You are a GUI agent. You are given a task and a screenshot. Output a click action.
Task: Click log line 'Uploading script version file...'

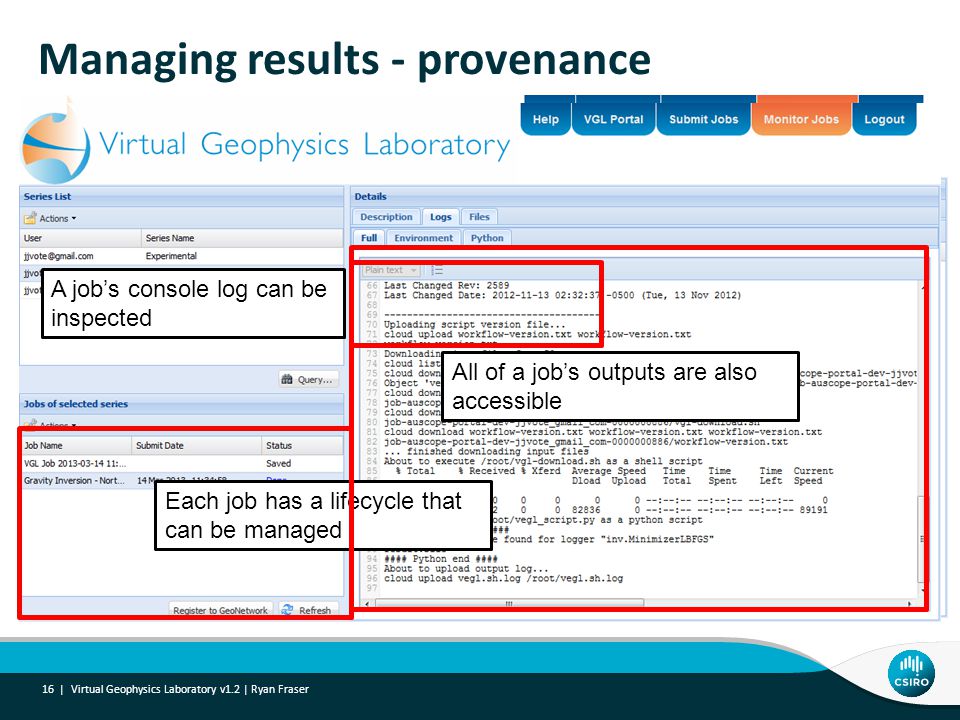(x=474, y=324)
